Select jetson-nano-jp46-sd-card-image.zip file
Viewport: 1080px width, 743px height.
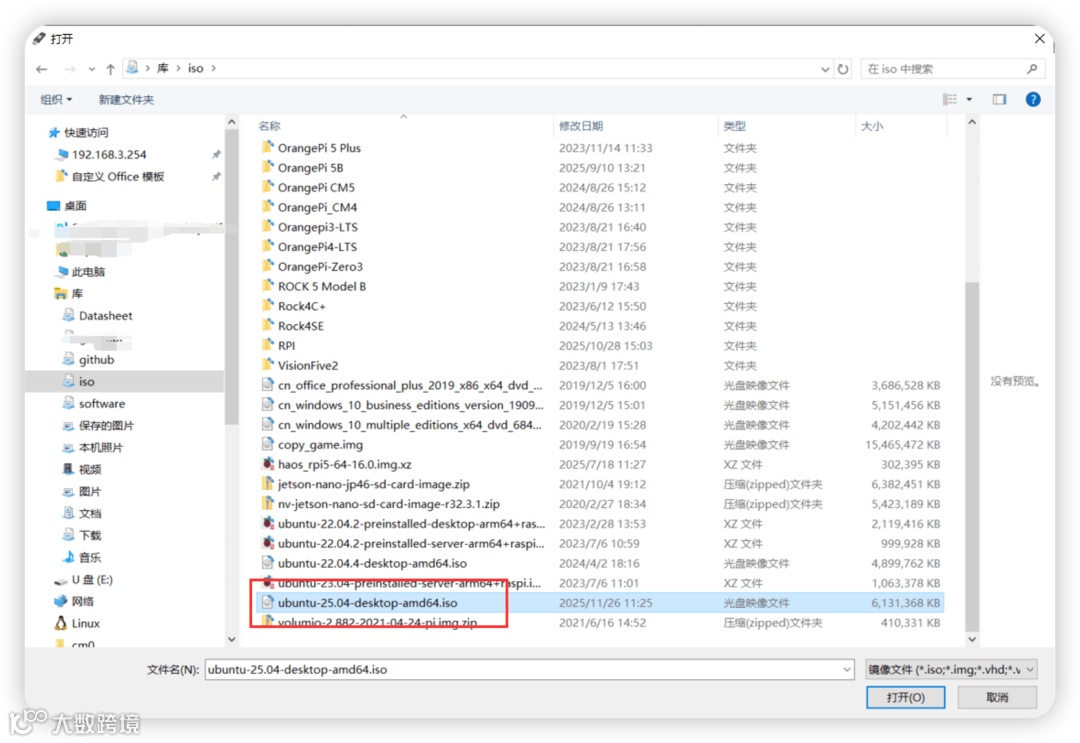tap(373, 485)
